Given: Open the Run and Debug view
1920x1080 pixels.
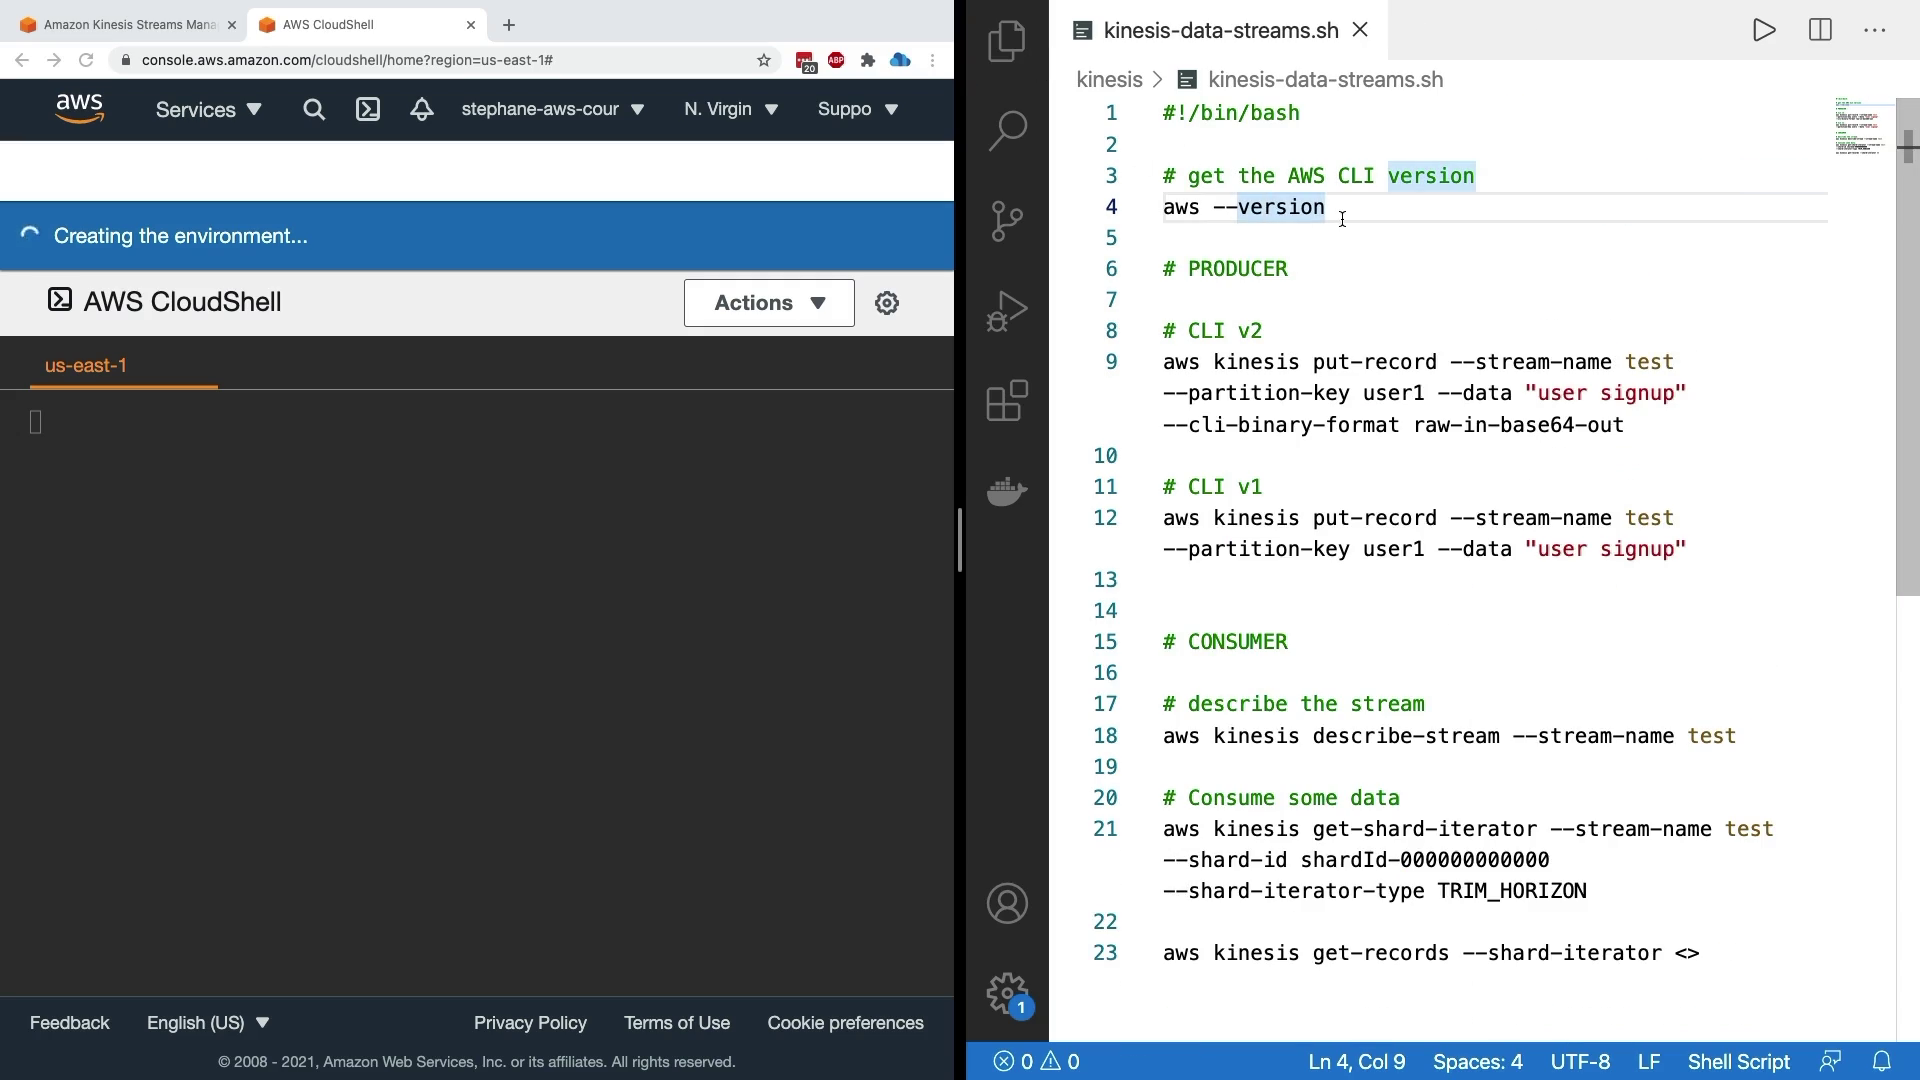Looking at the screenshot, I should (1007, 311).
